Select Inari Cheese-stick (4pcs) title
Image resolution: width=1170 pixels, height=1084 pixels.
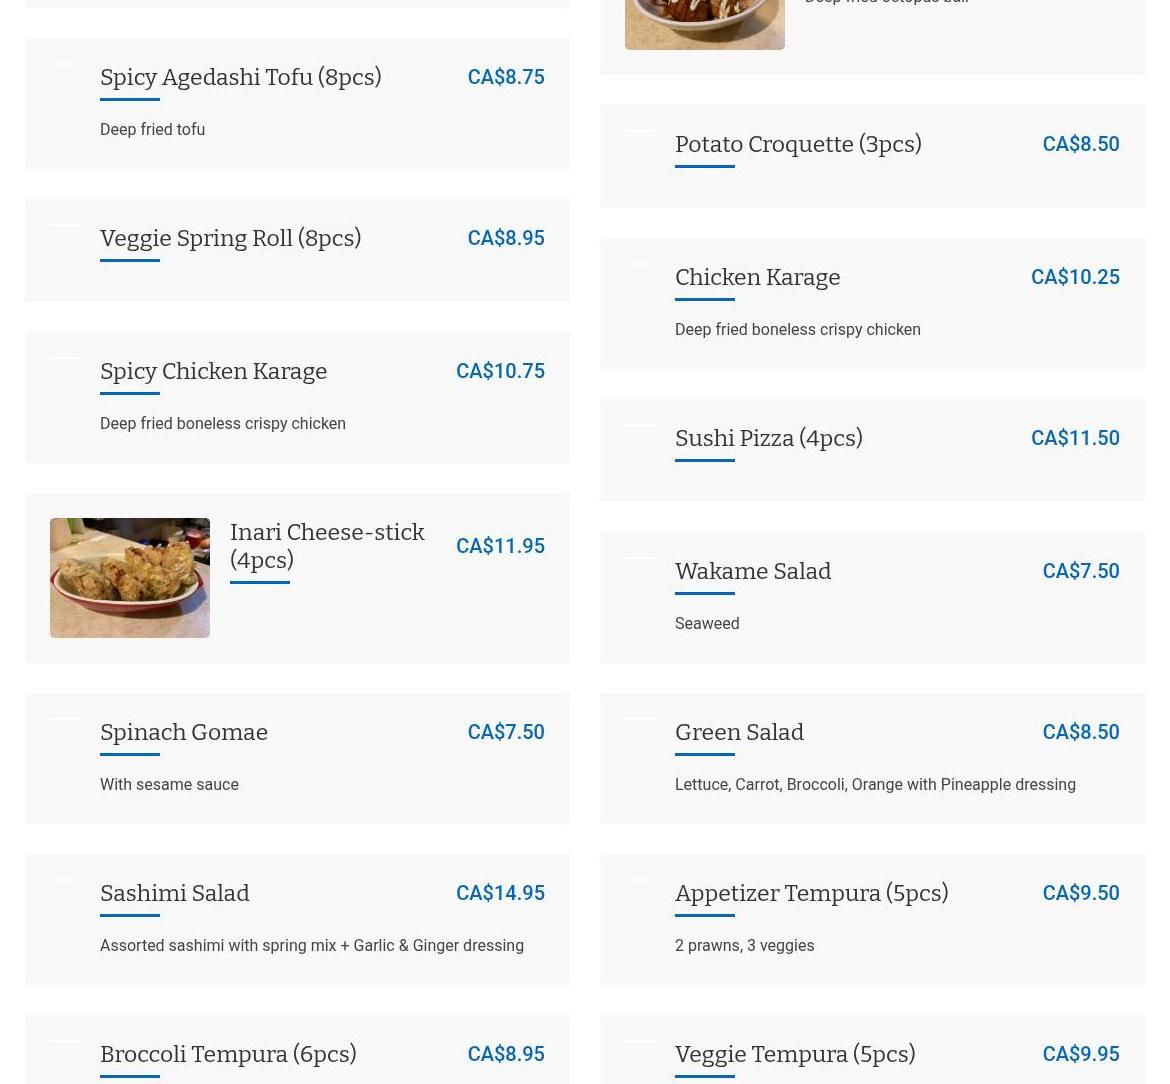point(327,545)
